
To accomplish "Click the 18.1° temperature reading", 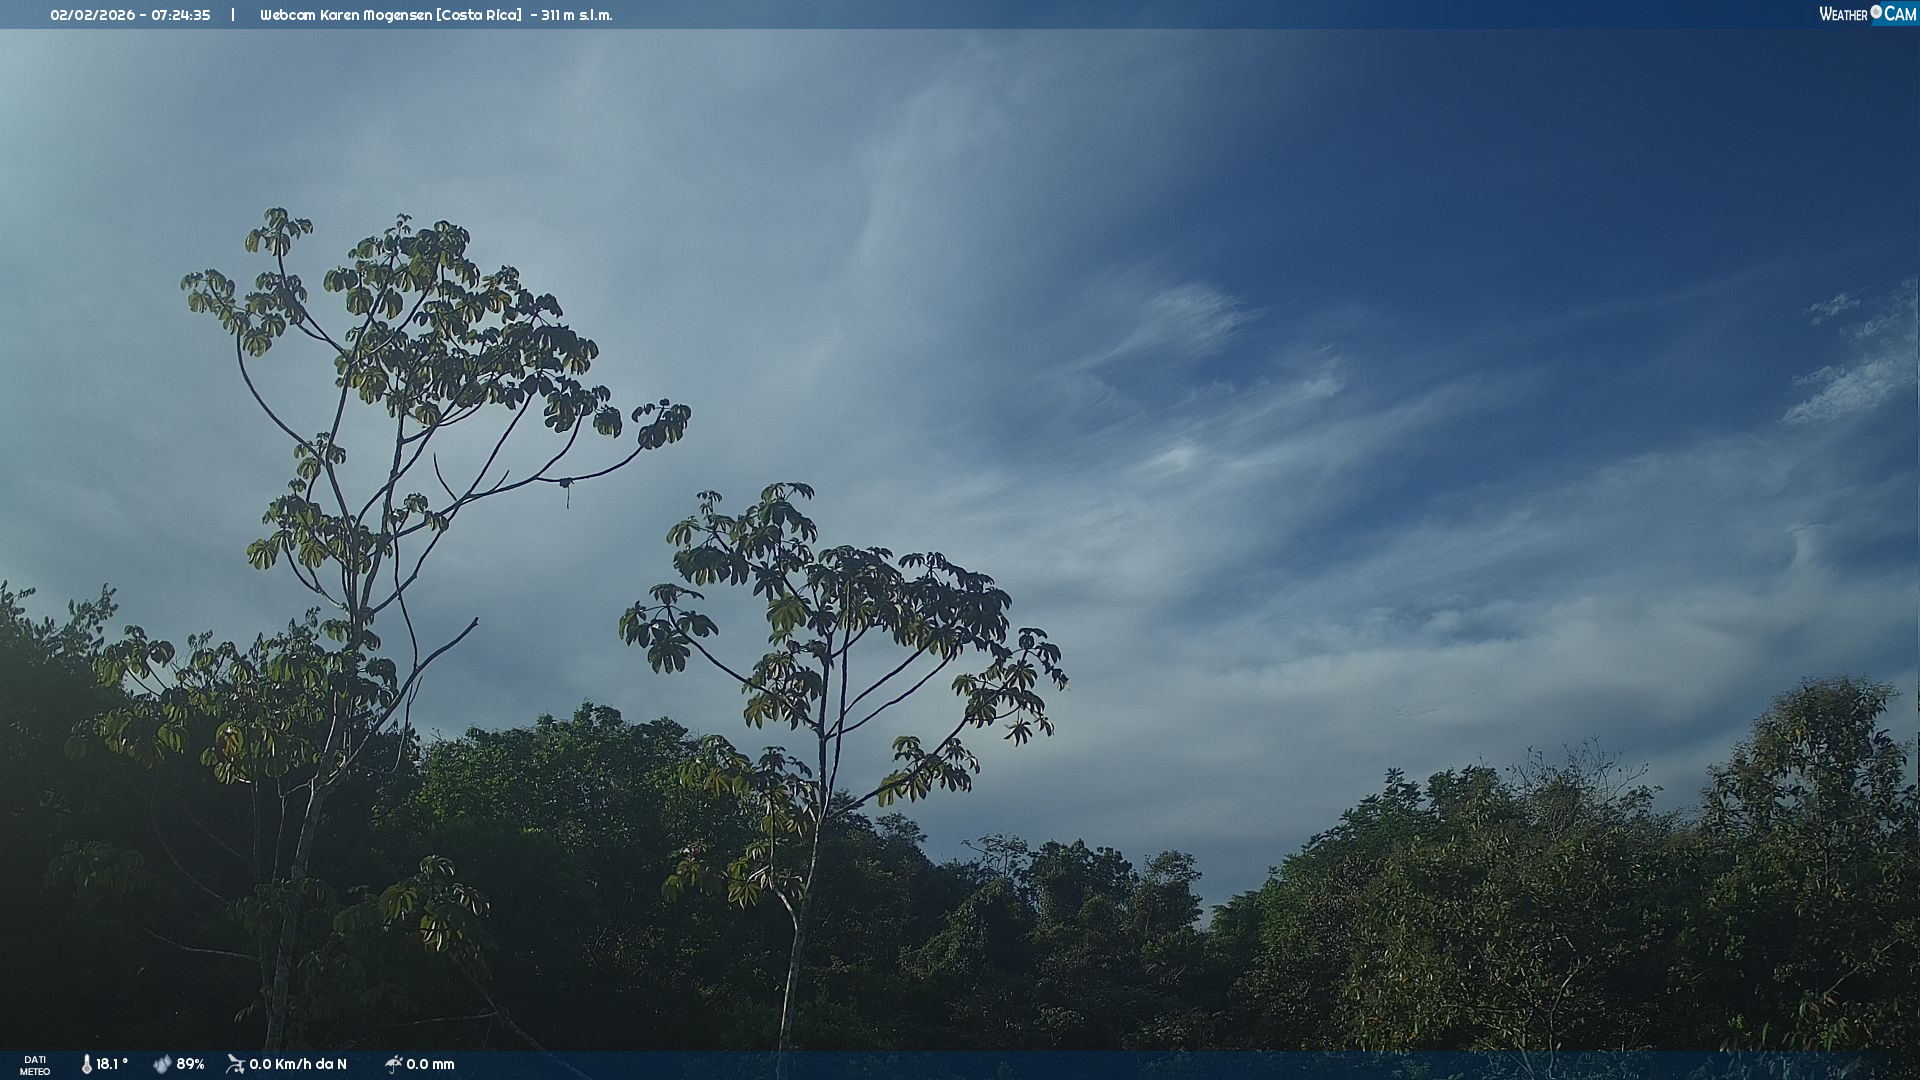I will click(x=112, y=1064).
